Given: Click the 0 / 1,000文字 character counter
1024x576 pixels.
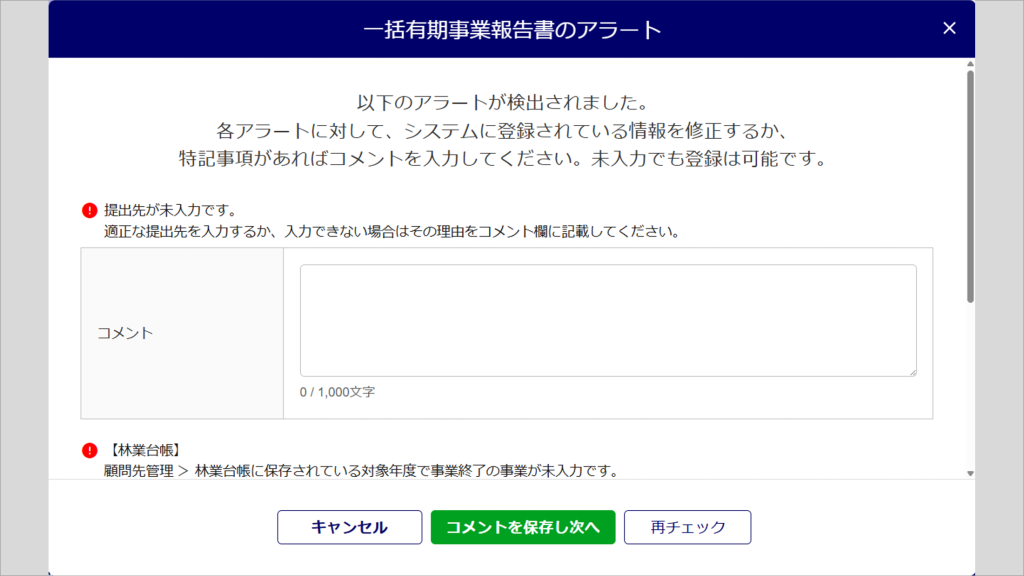Looking at the screenshot, I should pyautogui.click(x=337, y=392).
